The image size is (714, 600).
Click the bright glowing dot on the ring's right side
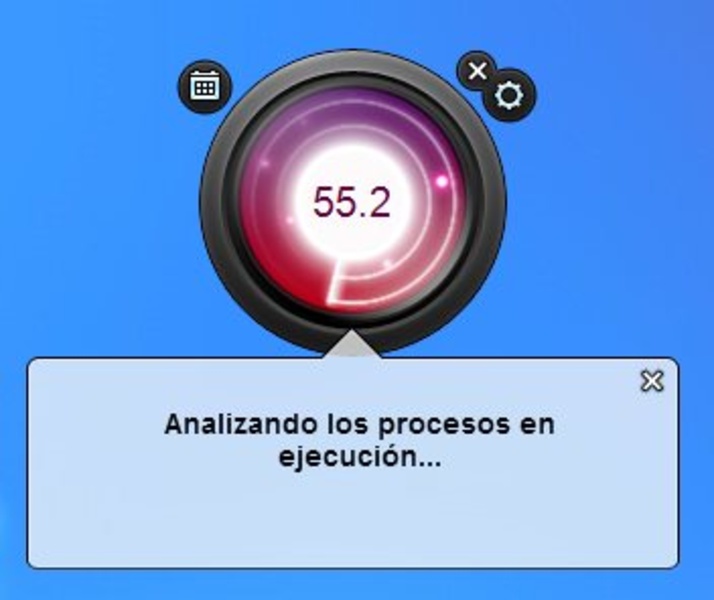click(x=441, y=181)
